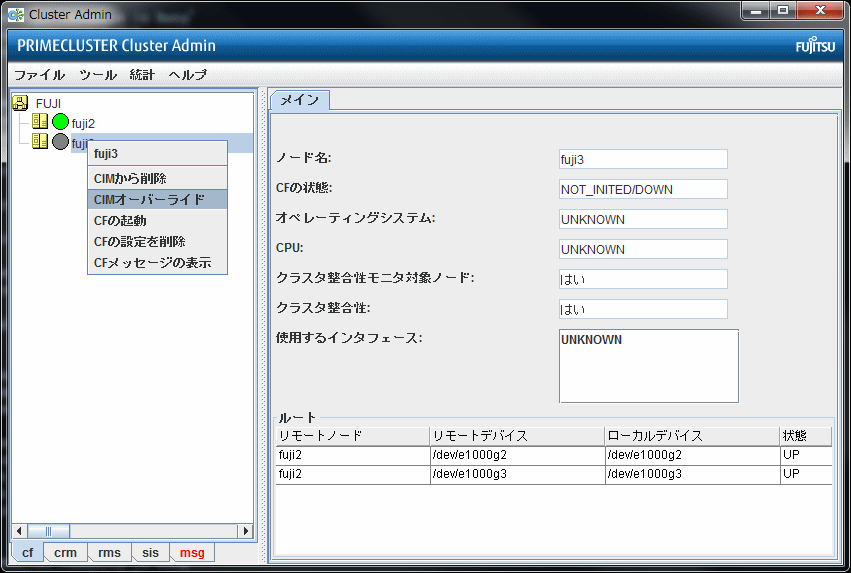Switch to the red msg tab
Image resolution: width=851 pixels, height=573 pixels.
coord(192,552)
